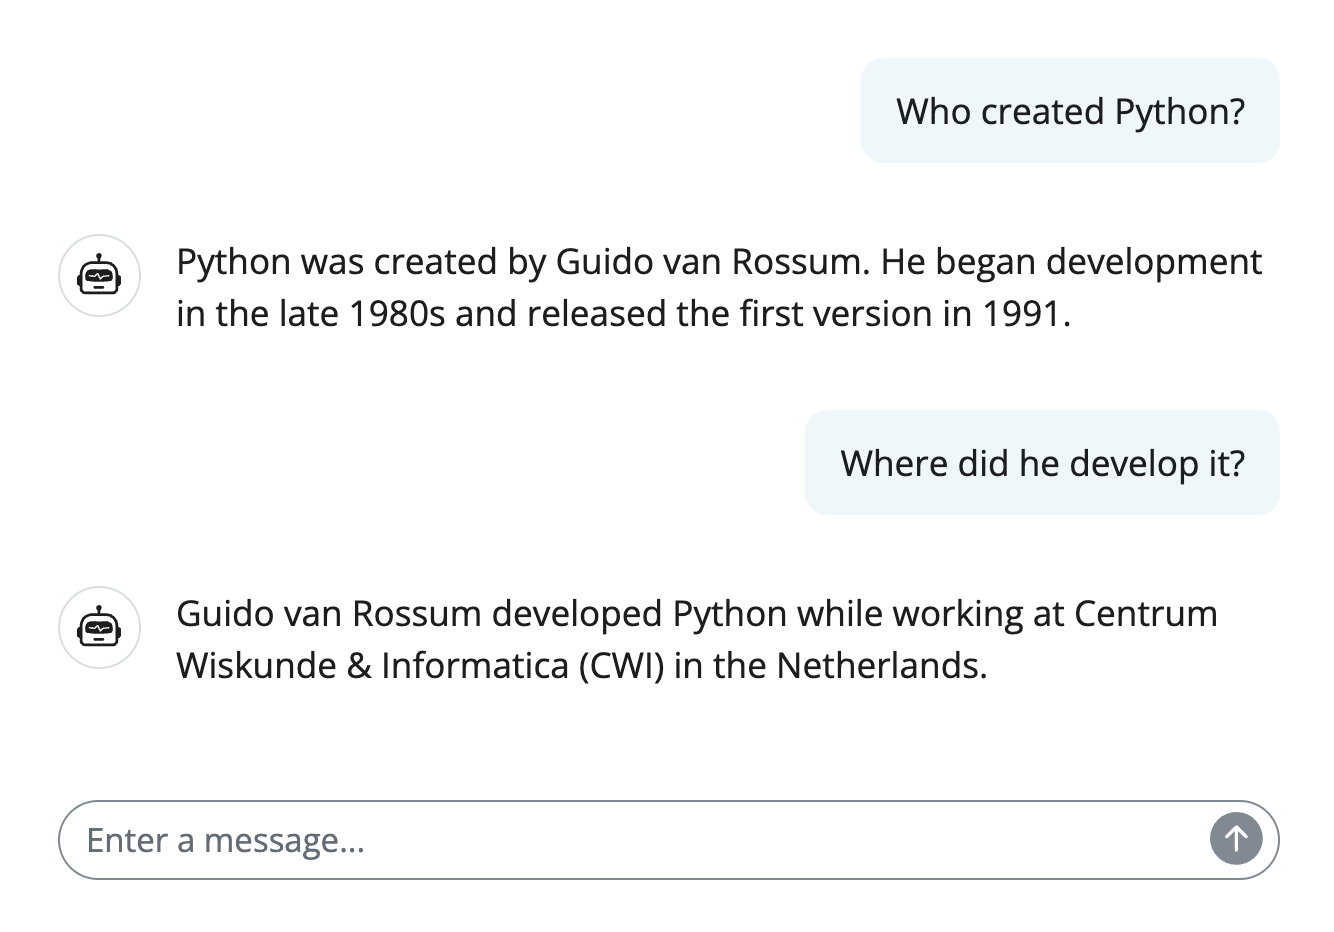
Task: Click the "Who created Python?" message bubble
Action: pos(1070,111)
